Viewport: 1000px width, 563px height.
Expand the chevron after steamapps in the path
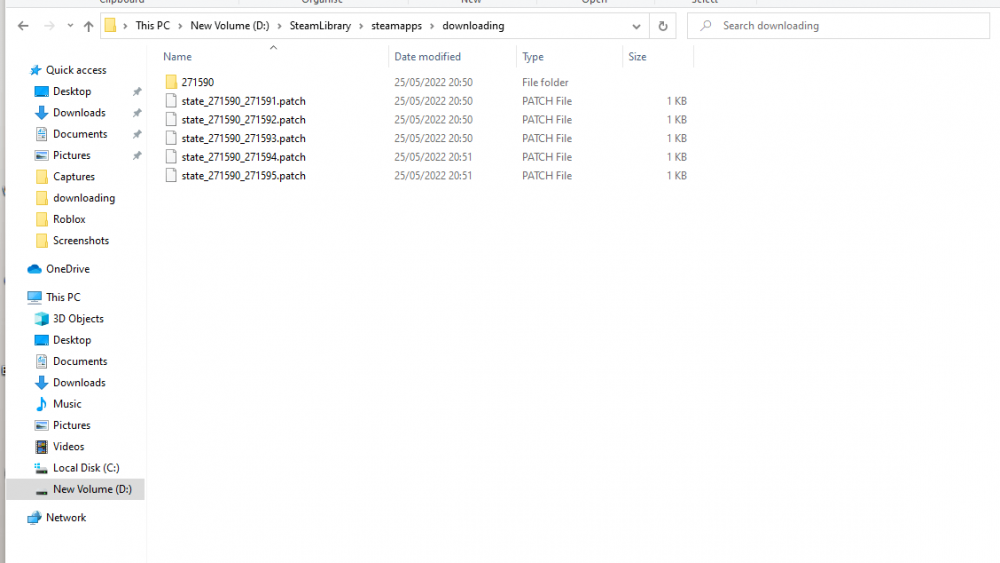click(x=432, y=26)
